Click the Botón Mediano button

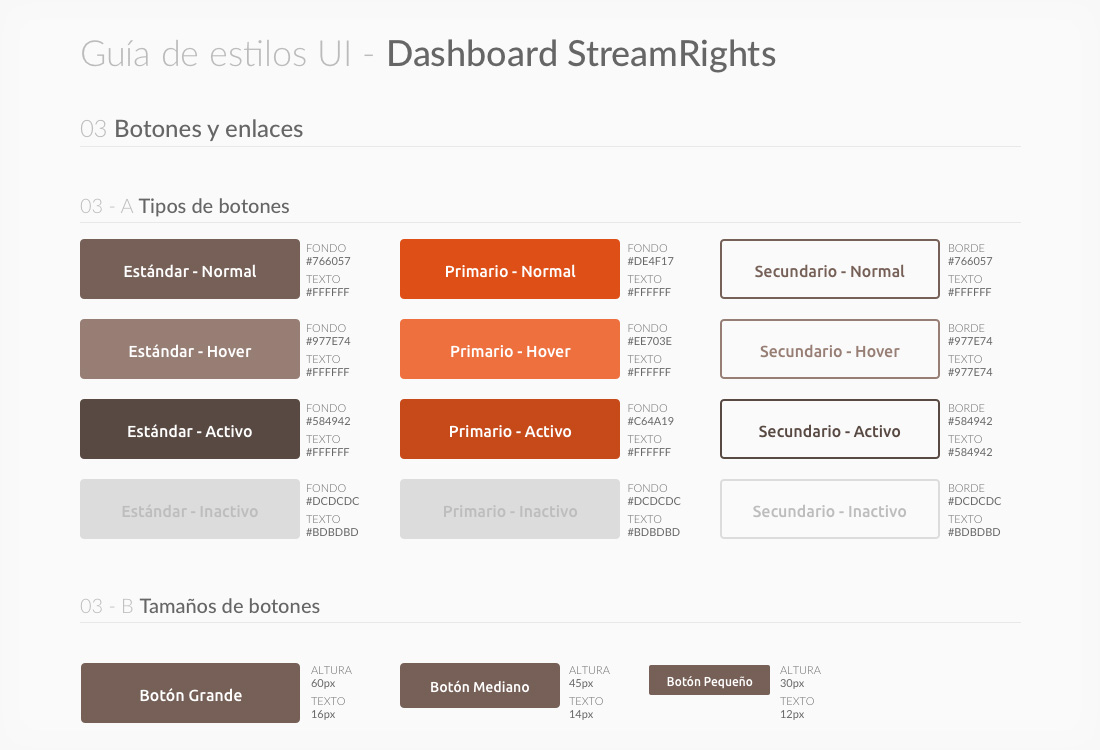click(x=480, y=686)
